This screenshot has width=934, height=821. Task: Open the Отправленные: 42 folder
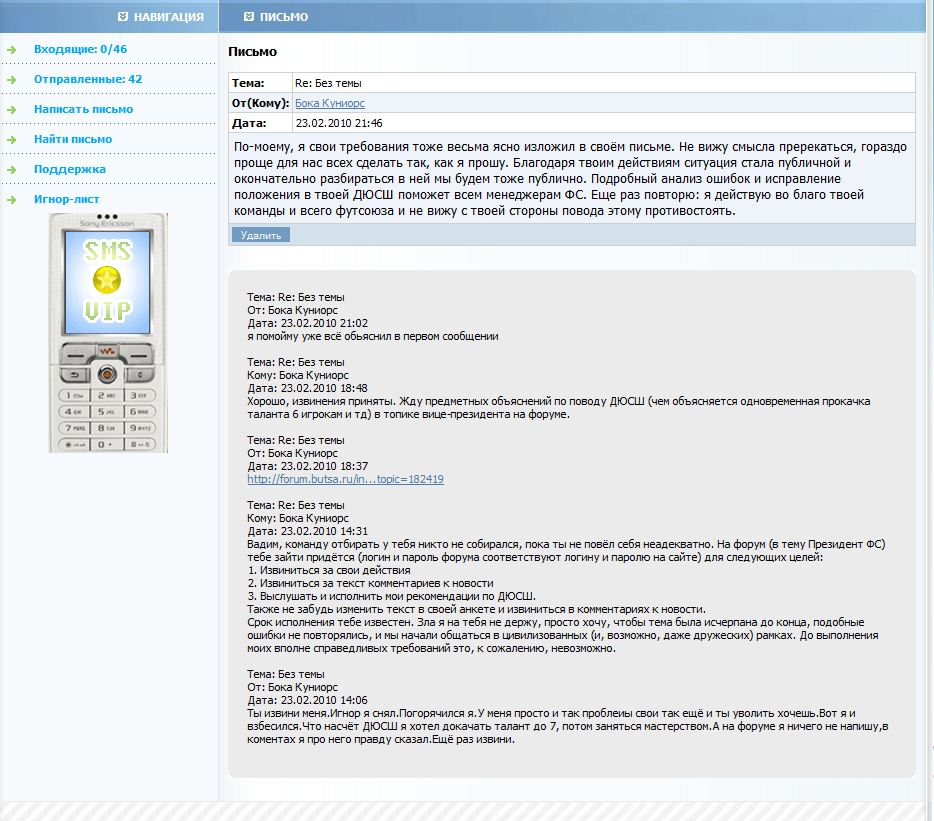pyautogui.click(x=88, y=79)
